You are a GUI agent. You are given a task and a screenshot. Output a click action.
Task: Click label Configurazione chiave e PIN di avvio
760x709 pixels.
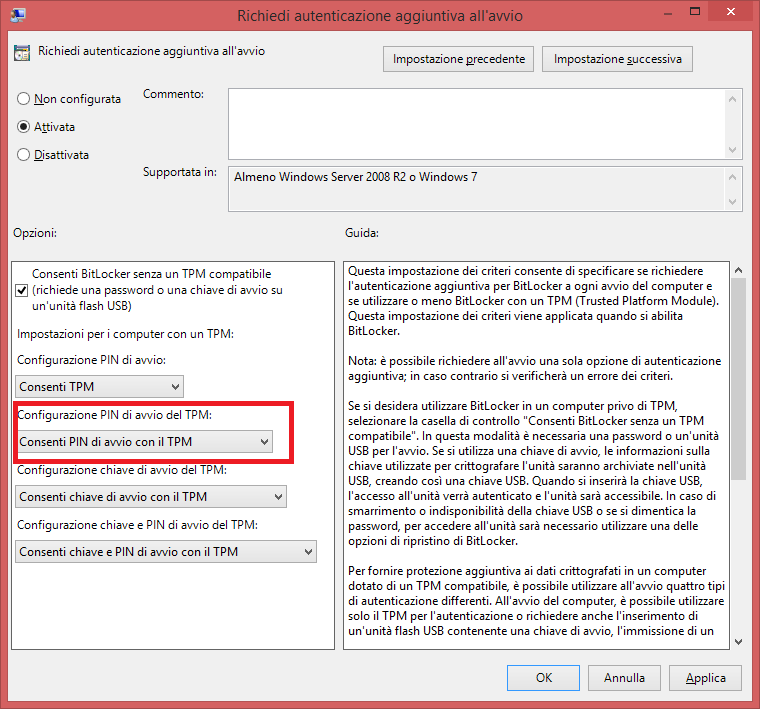pos(138,525)
